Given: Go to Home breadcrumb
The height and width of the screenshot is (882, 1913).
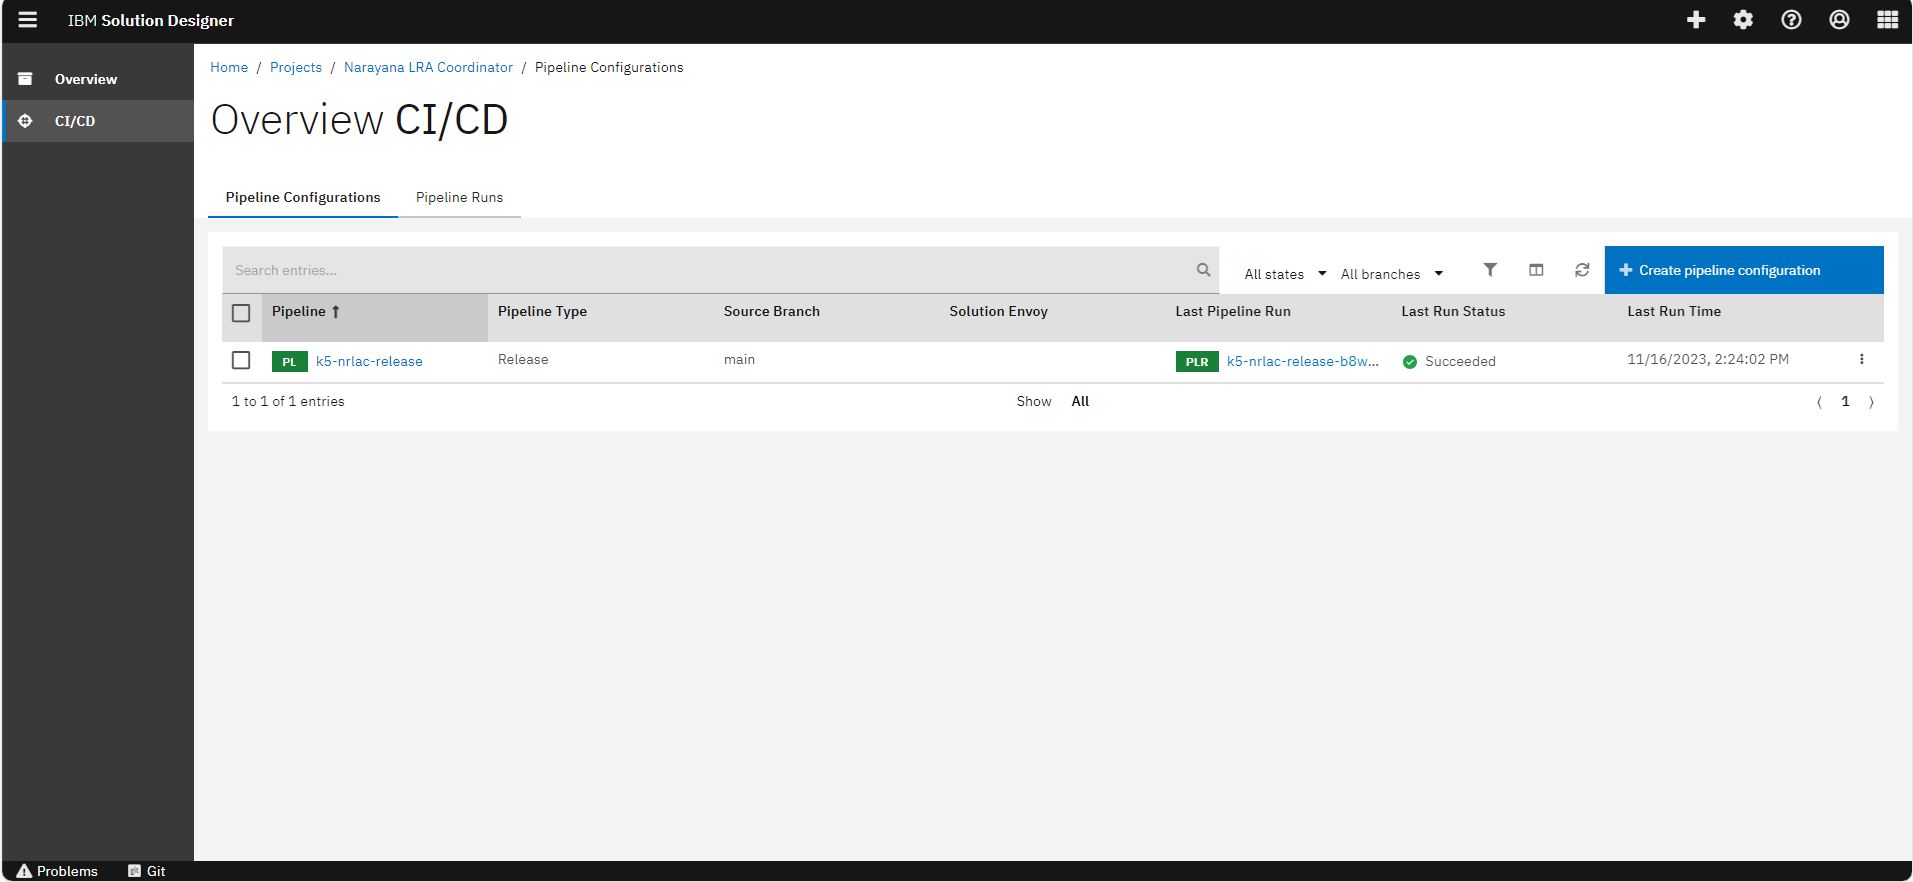Looking at the screenshot, I should click(229, 68).
